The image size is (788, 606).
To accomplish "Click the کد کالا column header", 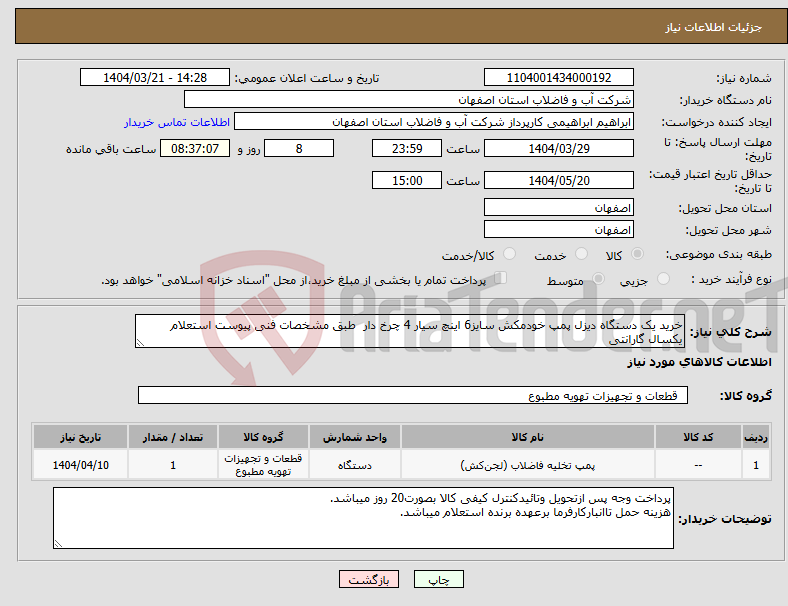I will pyautogui.click(x=698, y=437).
